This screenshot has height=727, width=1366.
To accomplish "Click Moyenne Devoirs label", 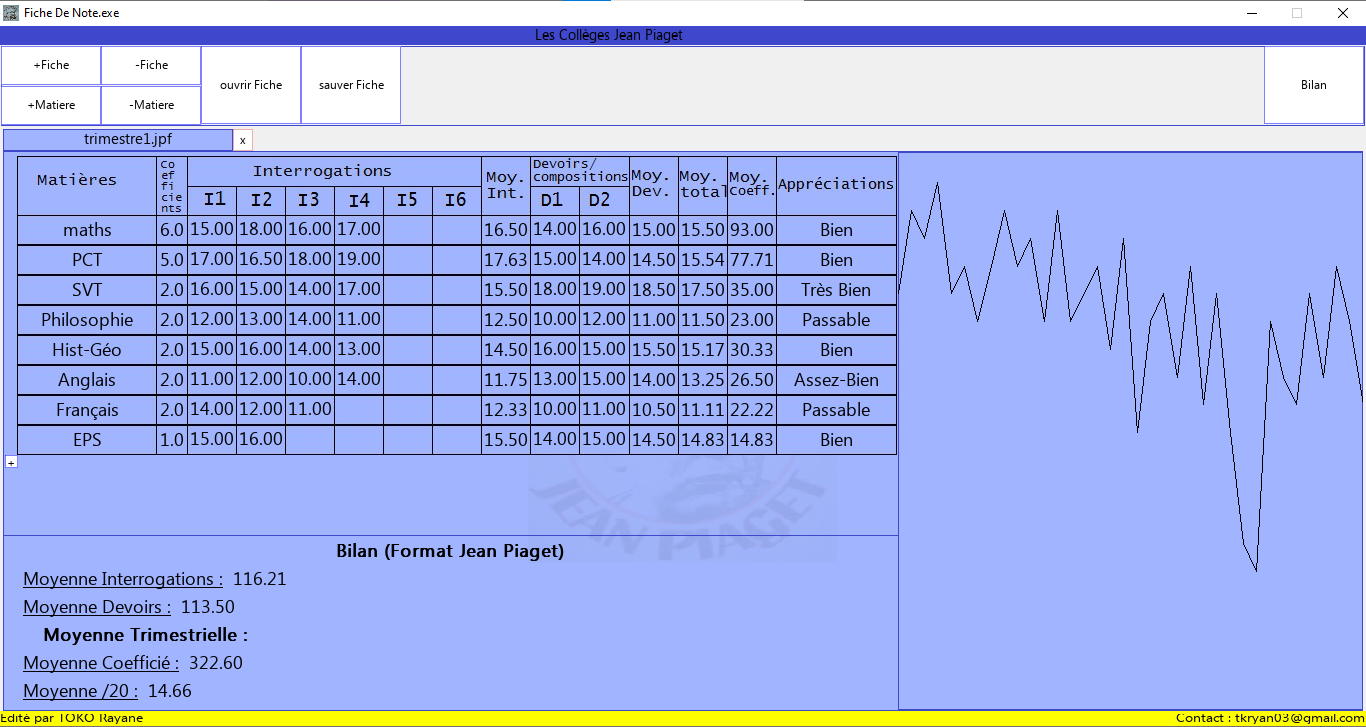I will tap(97, 607).
